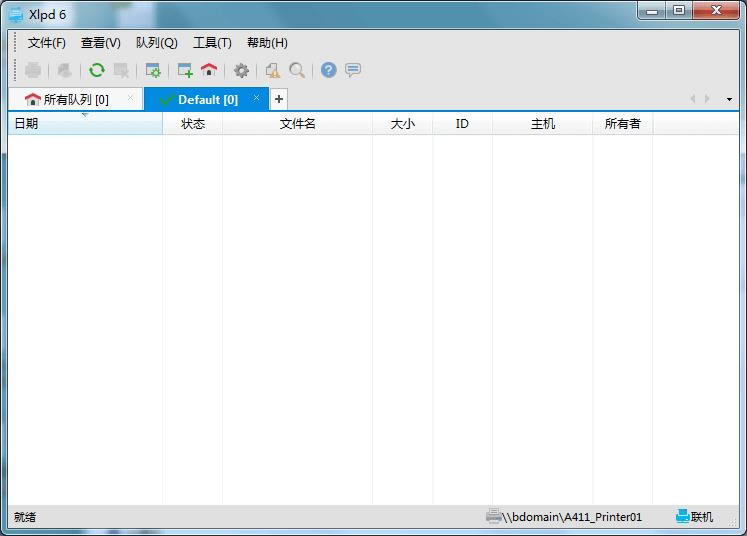747x536 pixels.
Task: Click the green refresh icon in toolbar
Action: pos(96,70)
